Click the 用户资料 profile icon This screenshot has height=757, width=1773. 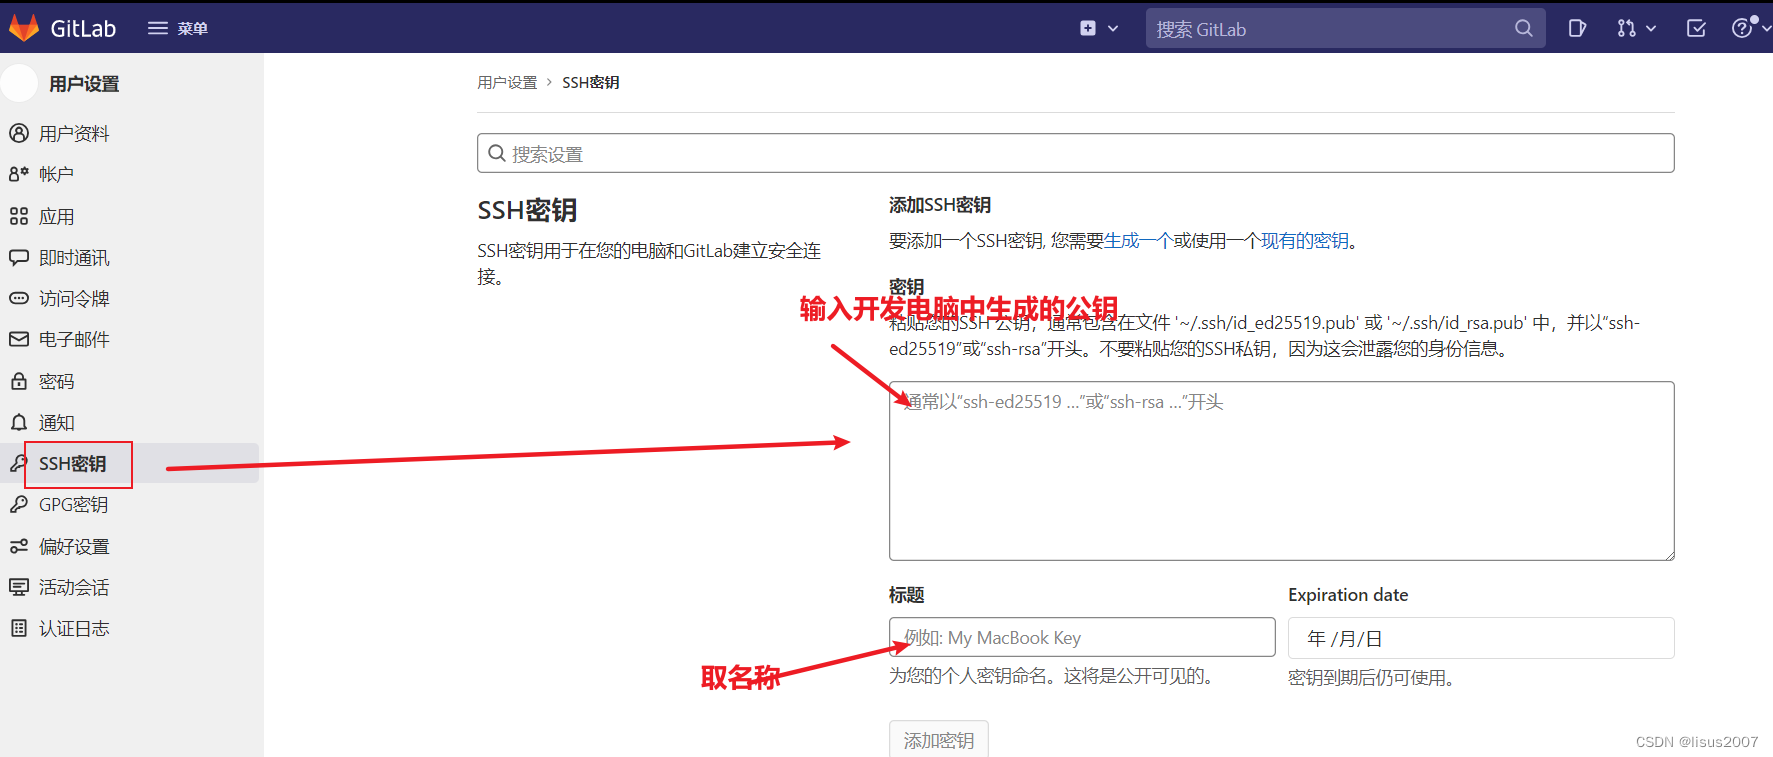(x=19, y=133)
